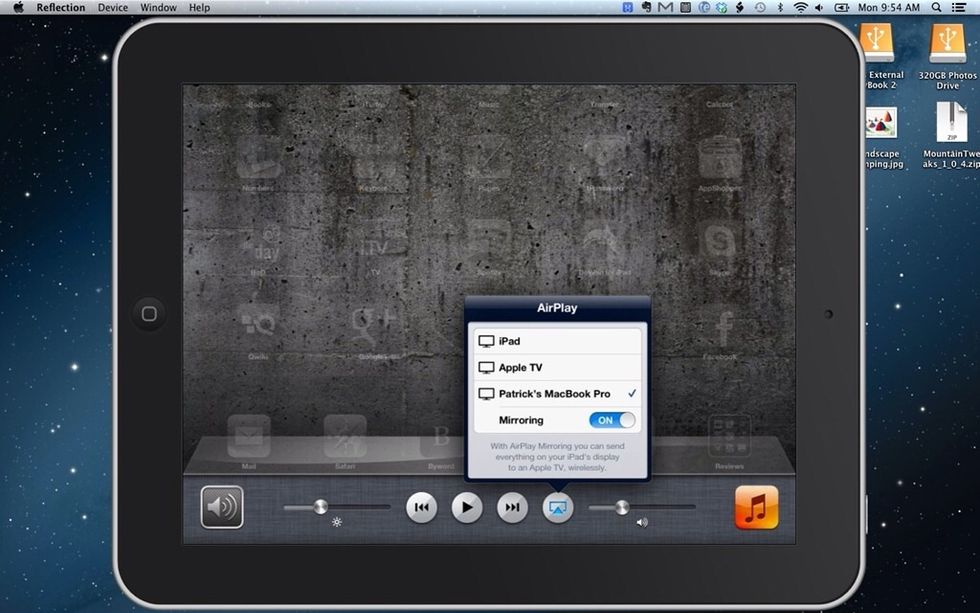Click the AirPlay Mirroring description text
980x613 pixels.
[x=558, y=457]
